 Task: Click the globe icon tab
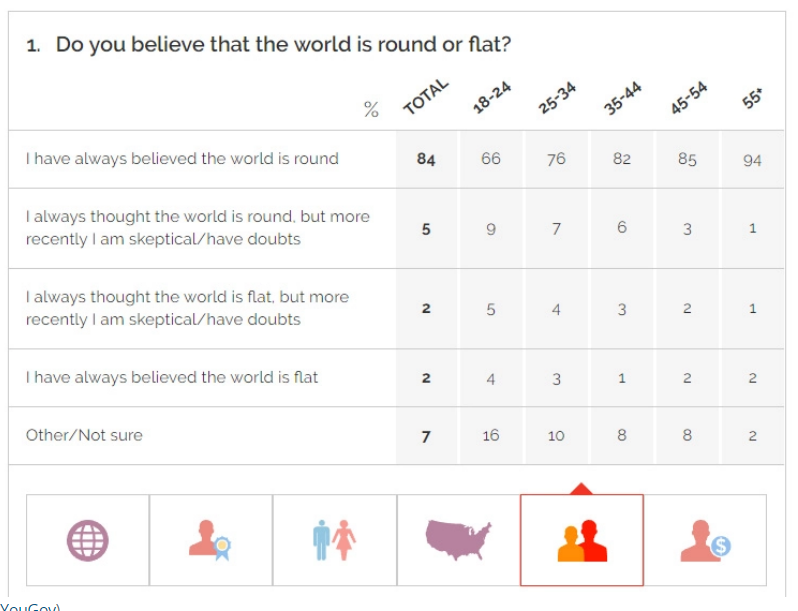click(x=87, y=540)
